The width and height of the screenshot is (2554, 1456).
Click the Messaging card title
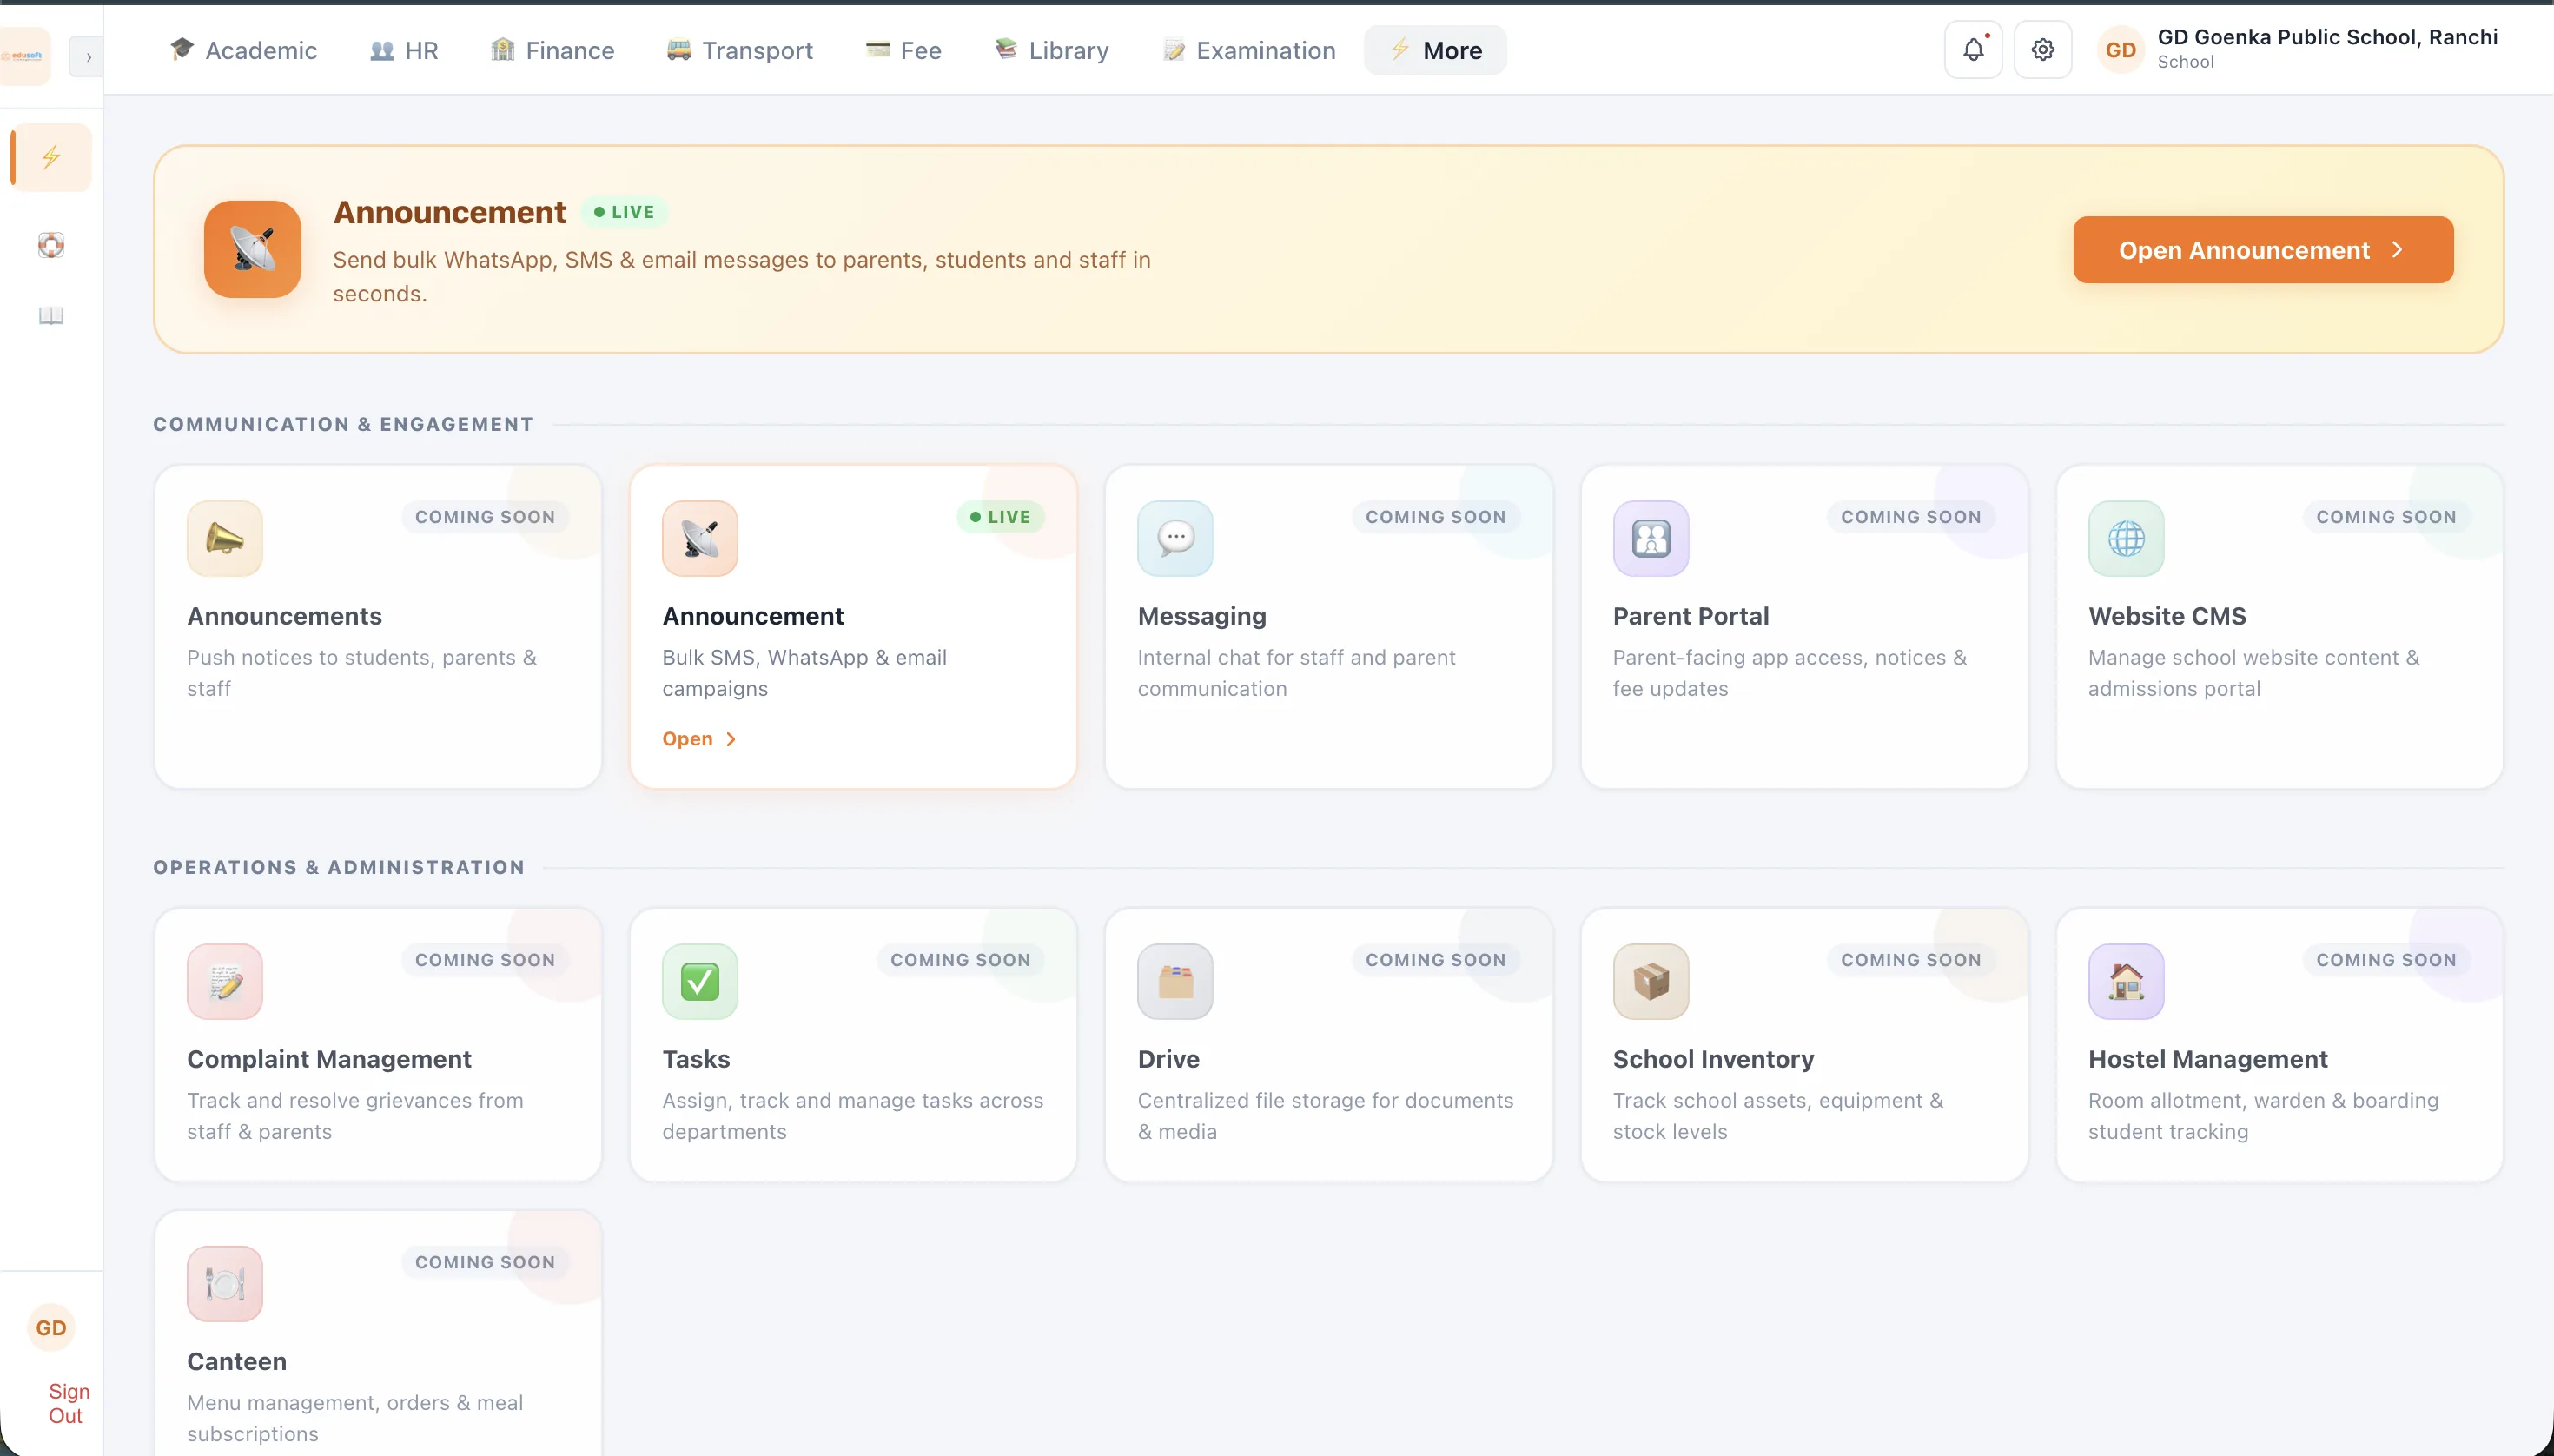click(1202, 616)
